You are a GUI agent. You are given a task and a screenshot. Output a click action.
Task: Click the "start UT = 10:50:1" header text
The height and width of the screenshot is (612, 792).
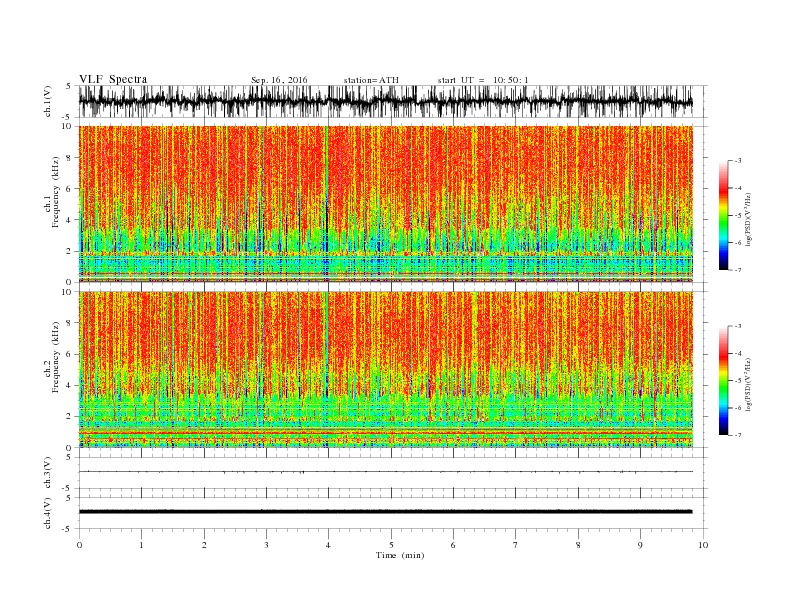pos(483,80)
